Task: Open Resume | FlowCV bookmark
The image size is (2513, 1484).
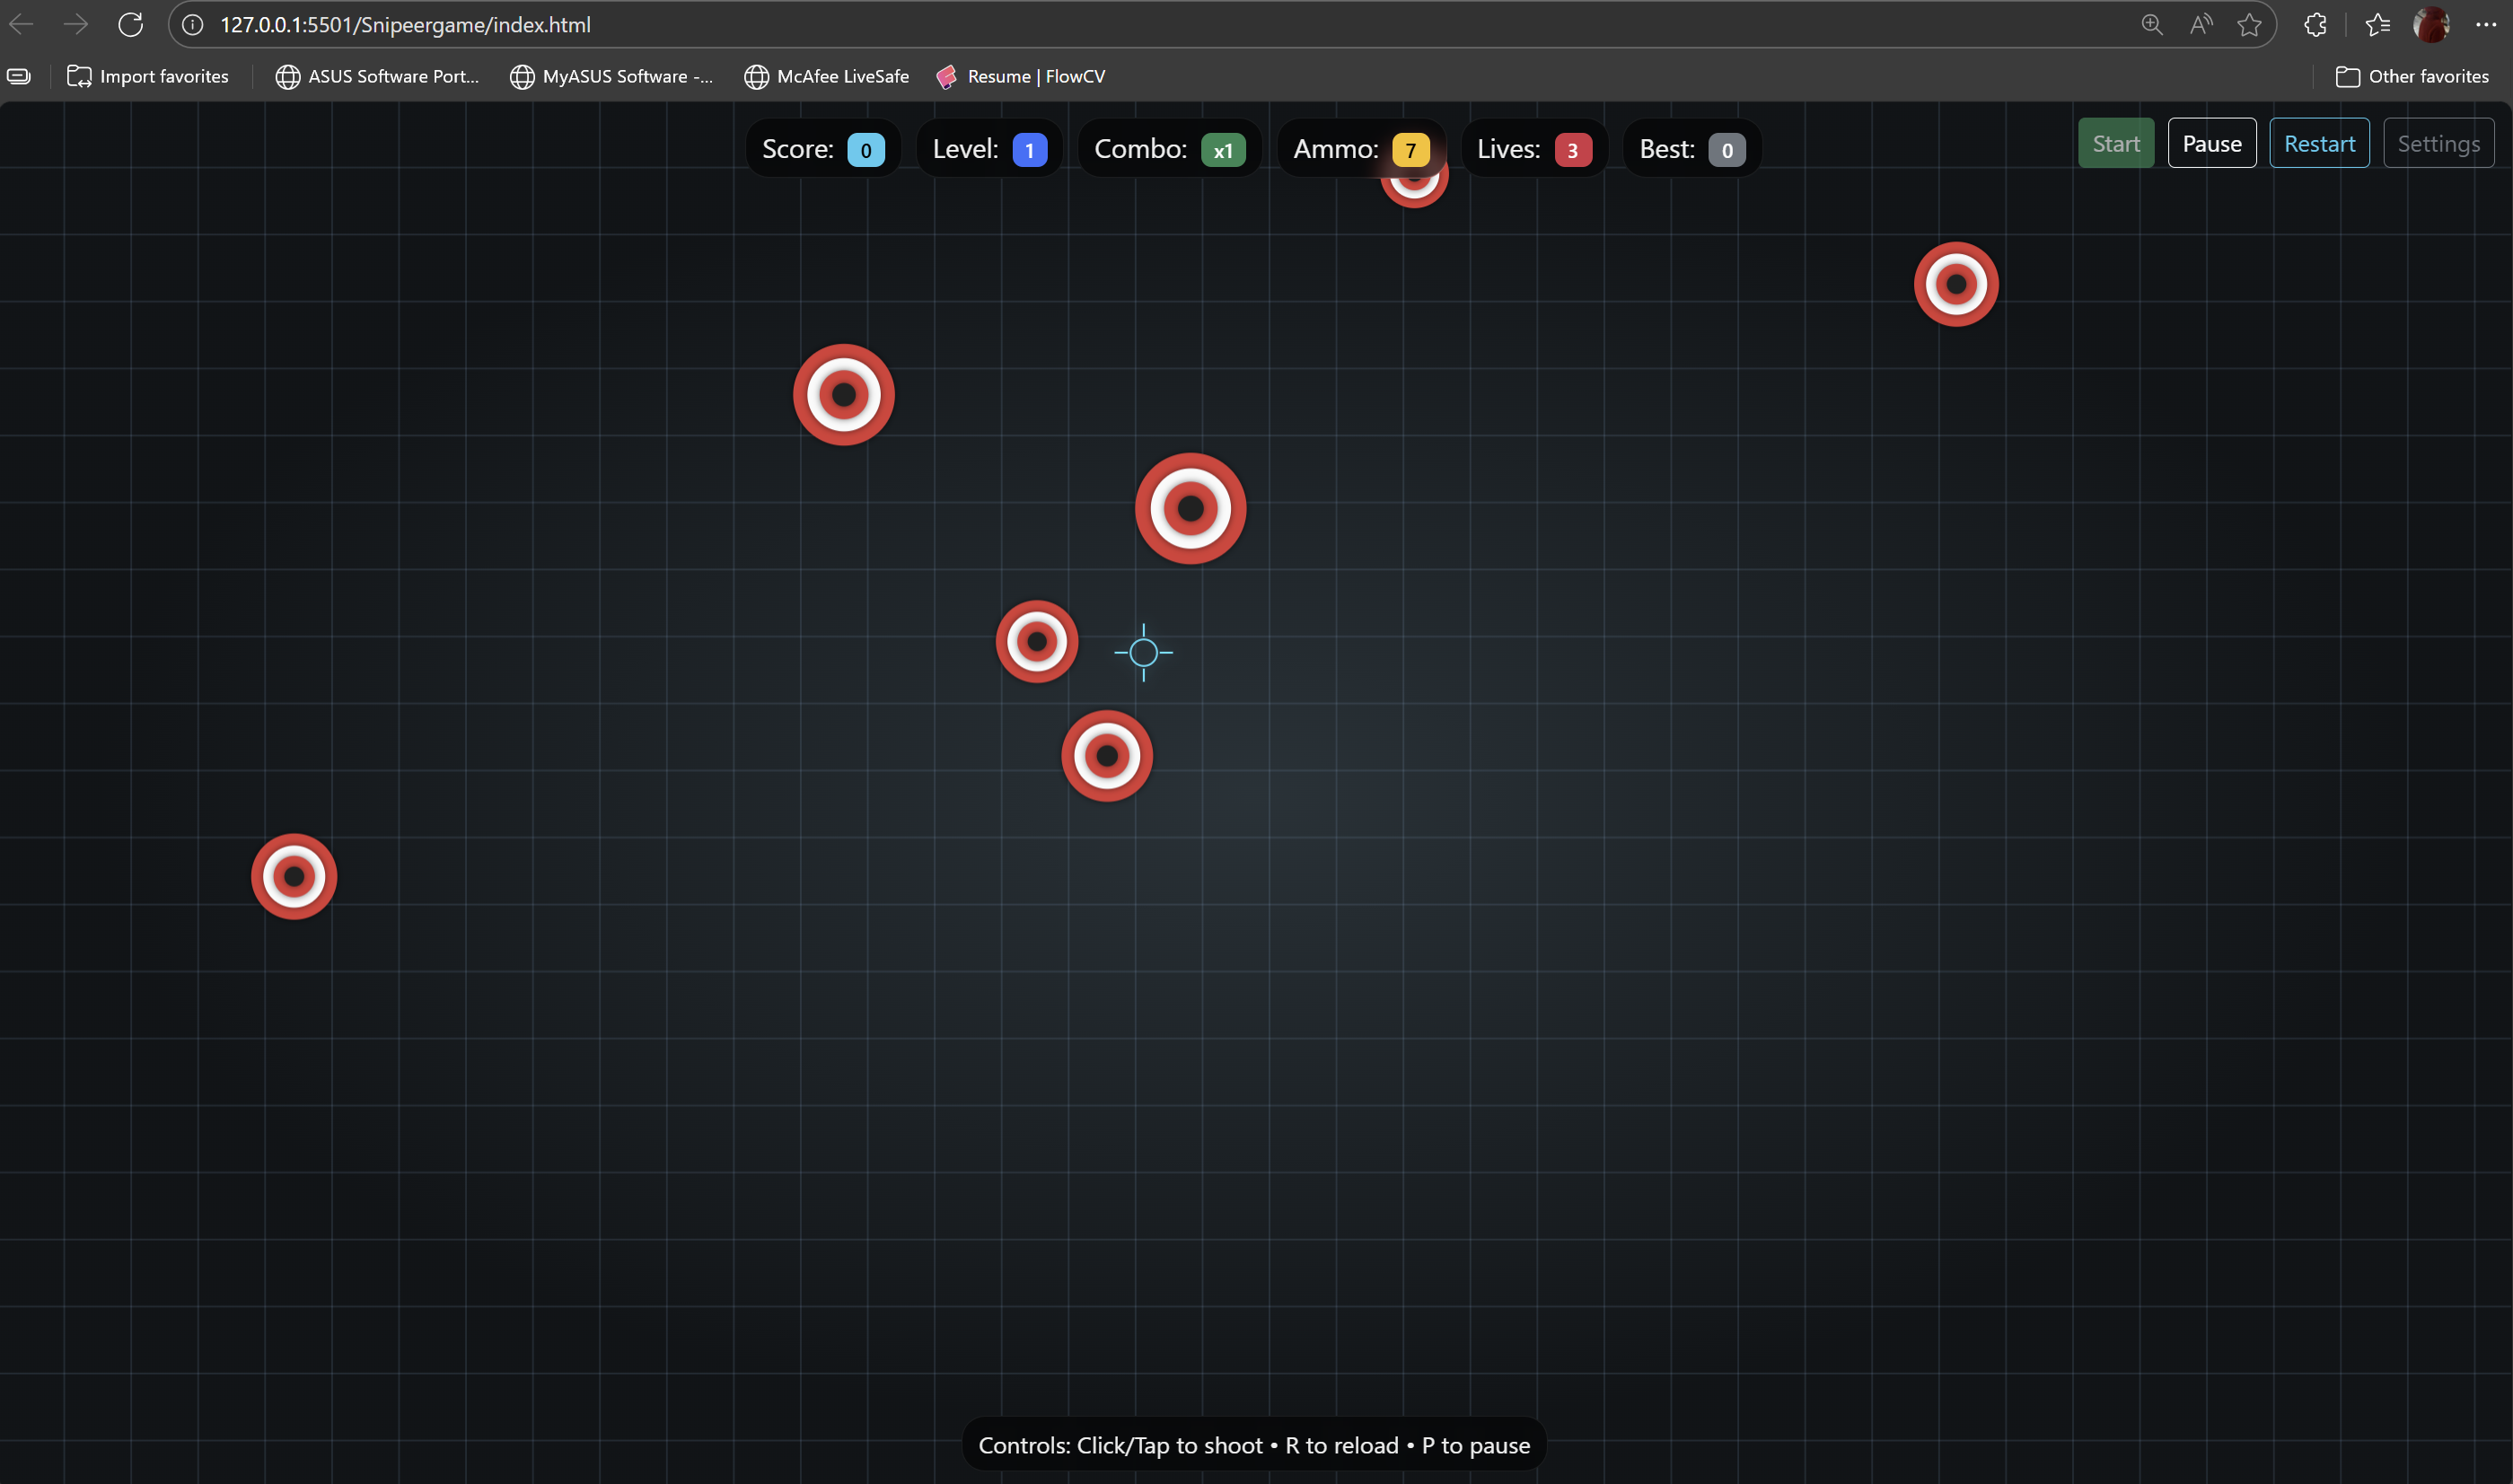Action: pyautogui.click(x=1020, y=76)
